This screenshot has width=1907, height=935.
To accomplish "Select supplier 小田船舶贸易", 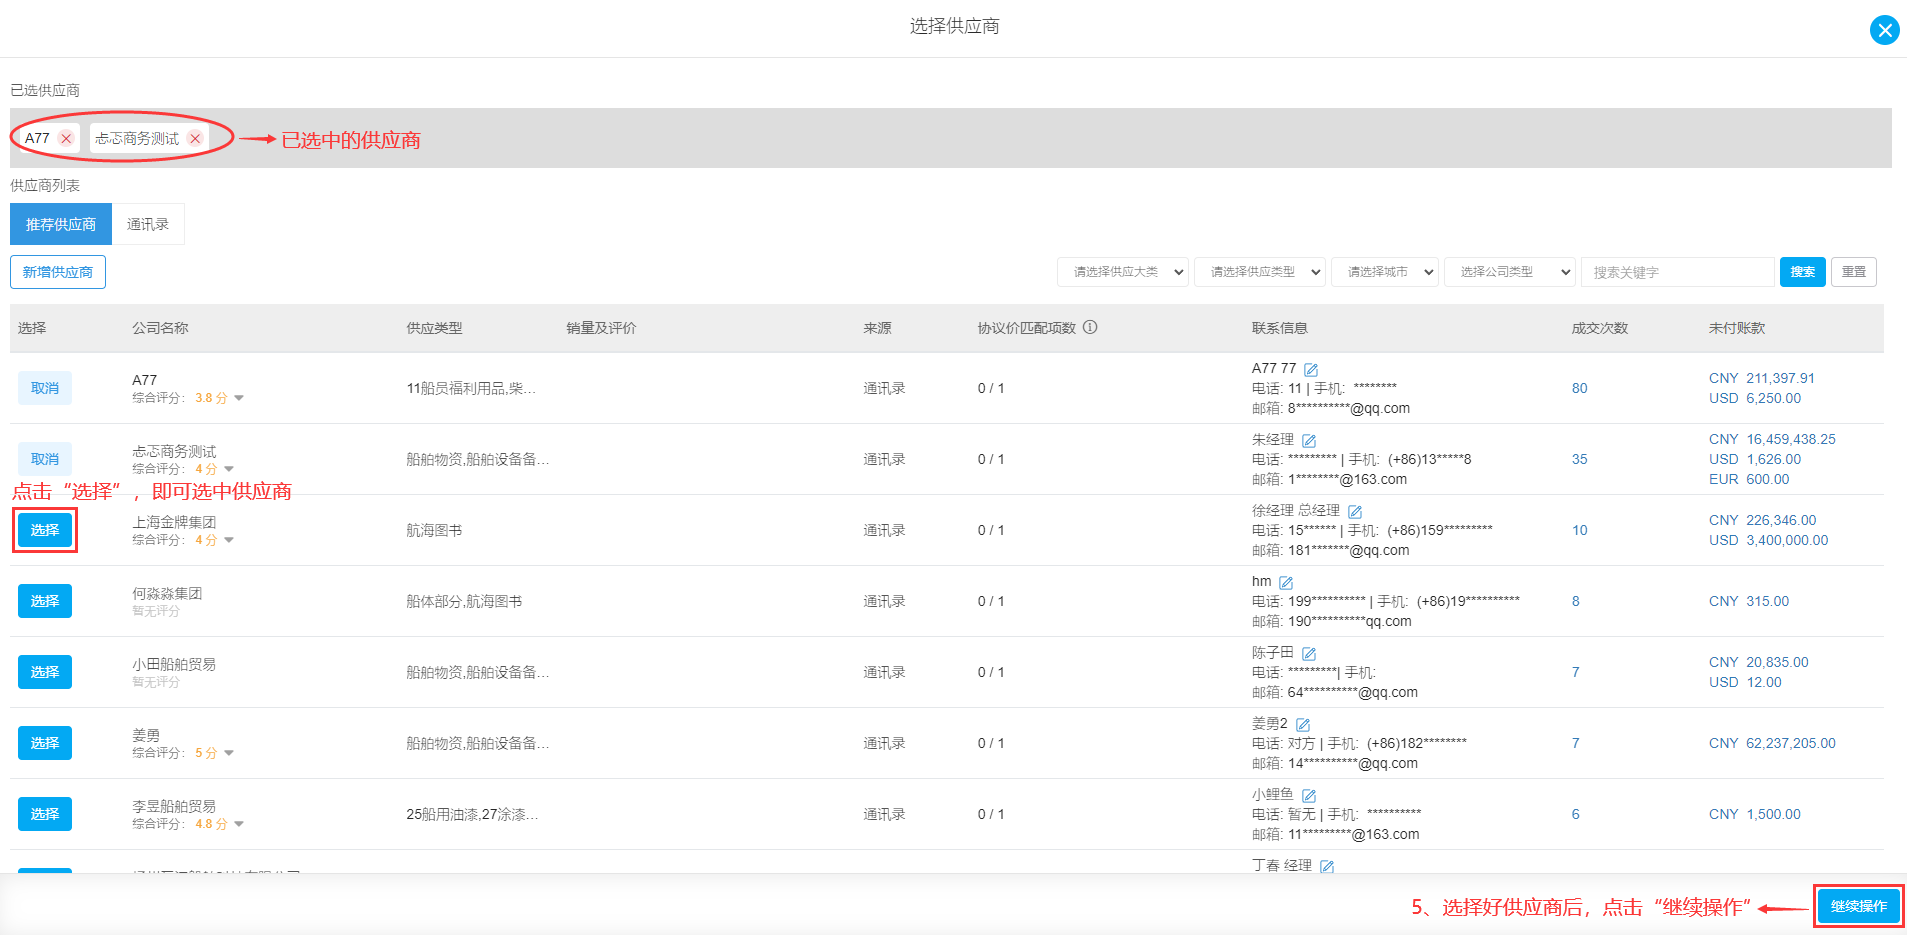I will (x=45, y=672).
